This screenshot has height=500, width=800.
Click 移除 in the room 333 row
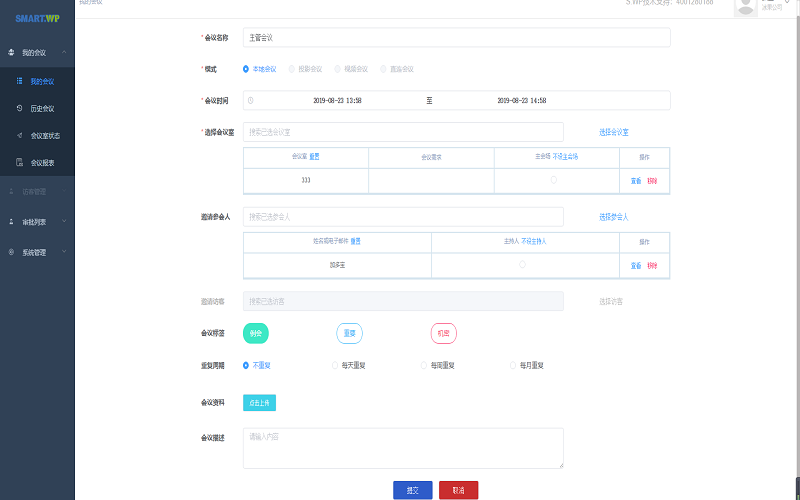tap(652, 181)
